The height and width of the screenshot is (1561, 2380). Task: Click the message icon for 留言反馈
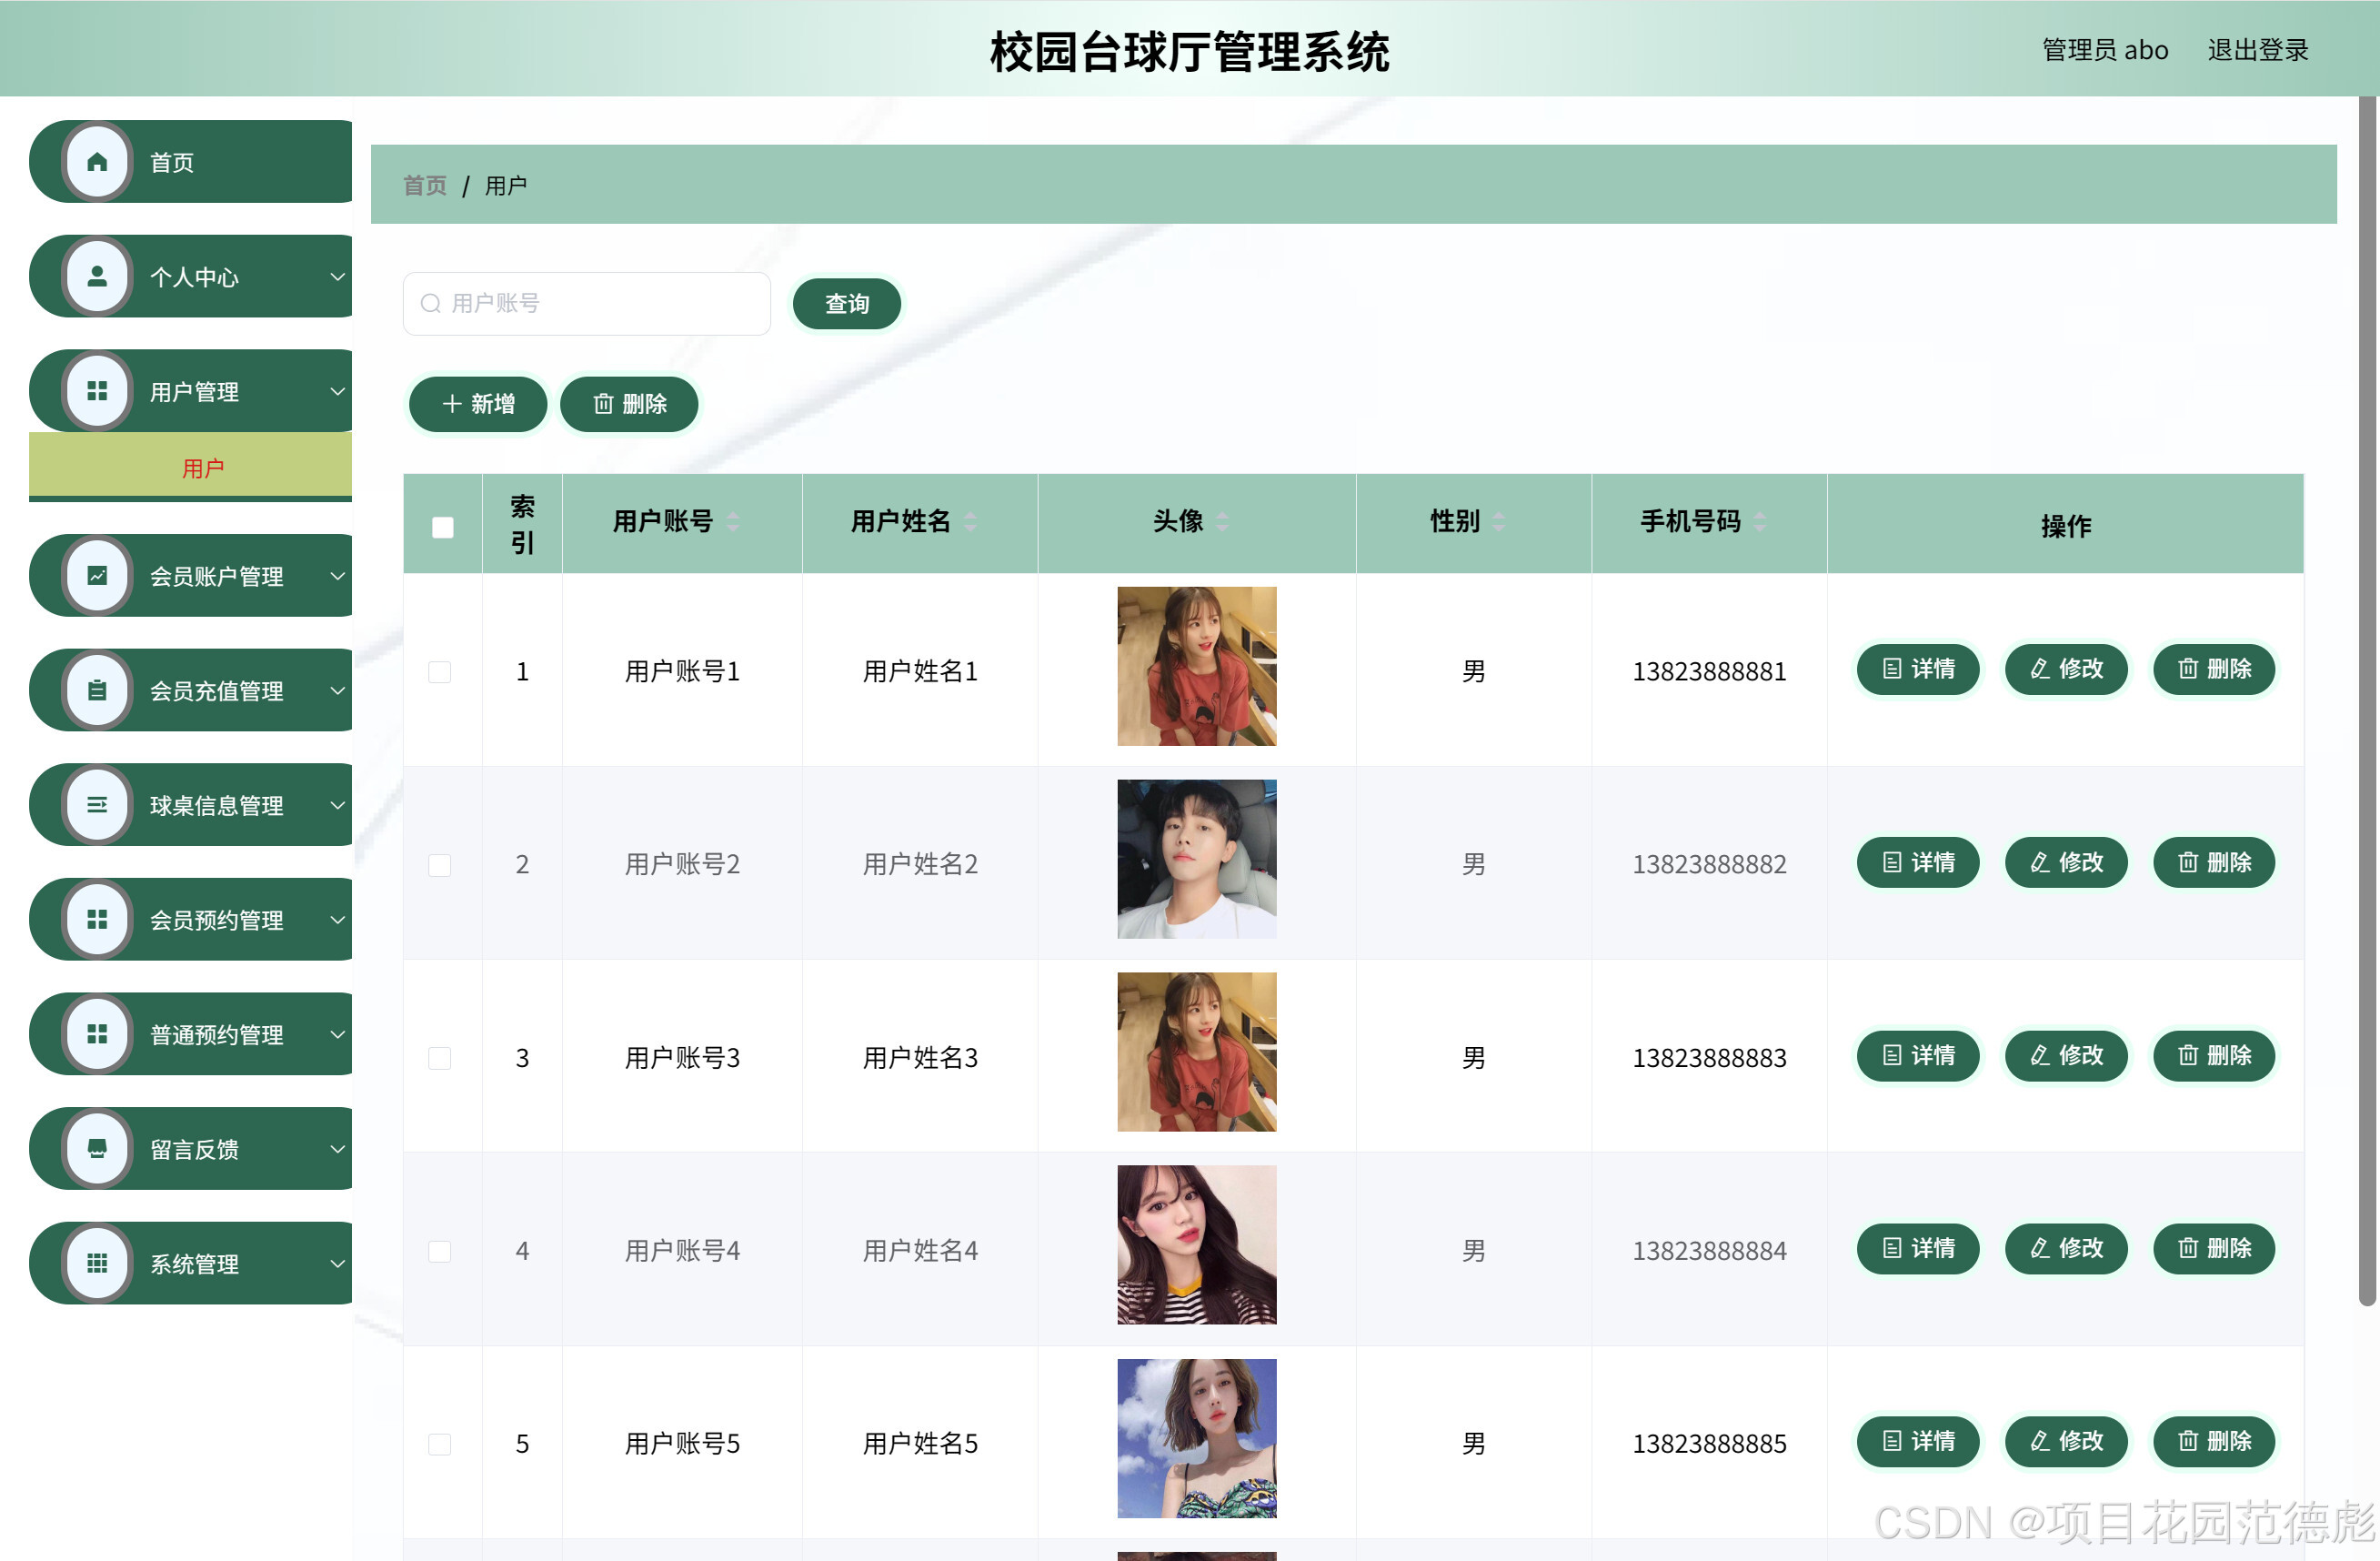(x=97, y=1149)
